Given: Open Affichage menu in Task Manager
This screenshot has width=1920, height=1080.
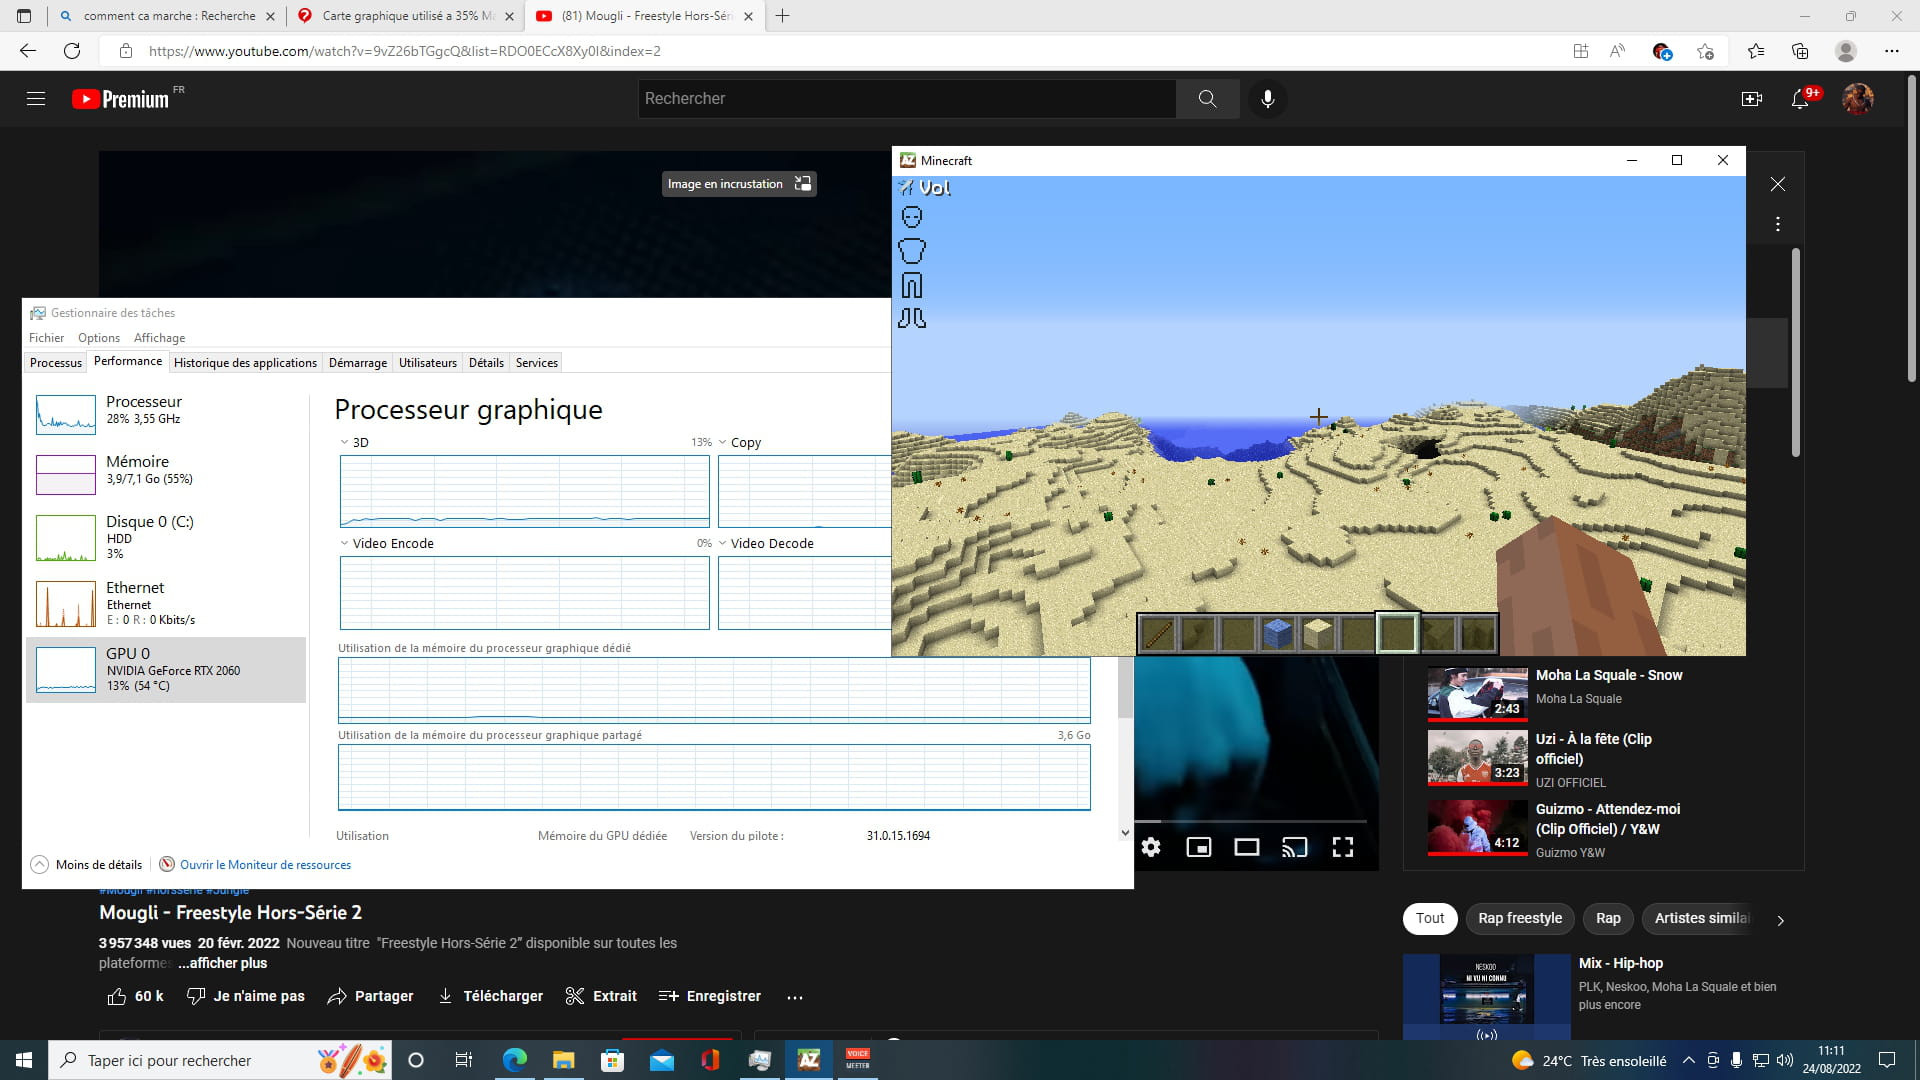Looking at the screenshot, I should (x=160, y=338).
